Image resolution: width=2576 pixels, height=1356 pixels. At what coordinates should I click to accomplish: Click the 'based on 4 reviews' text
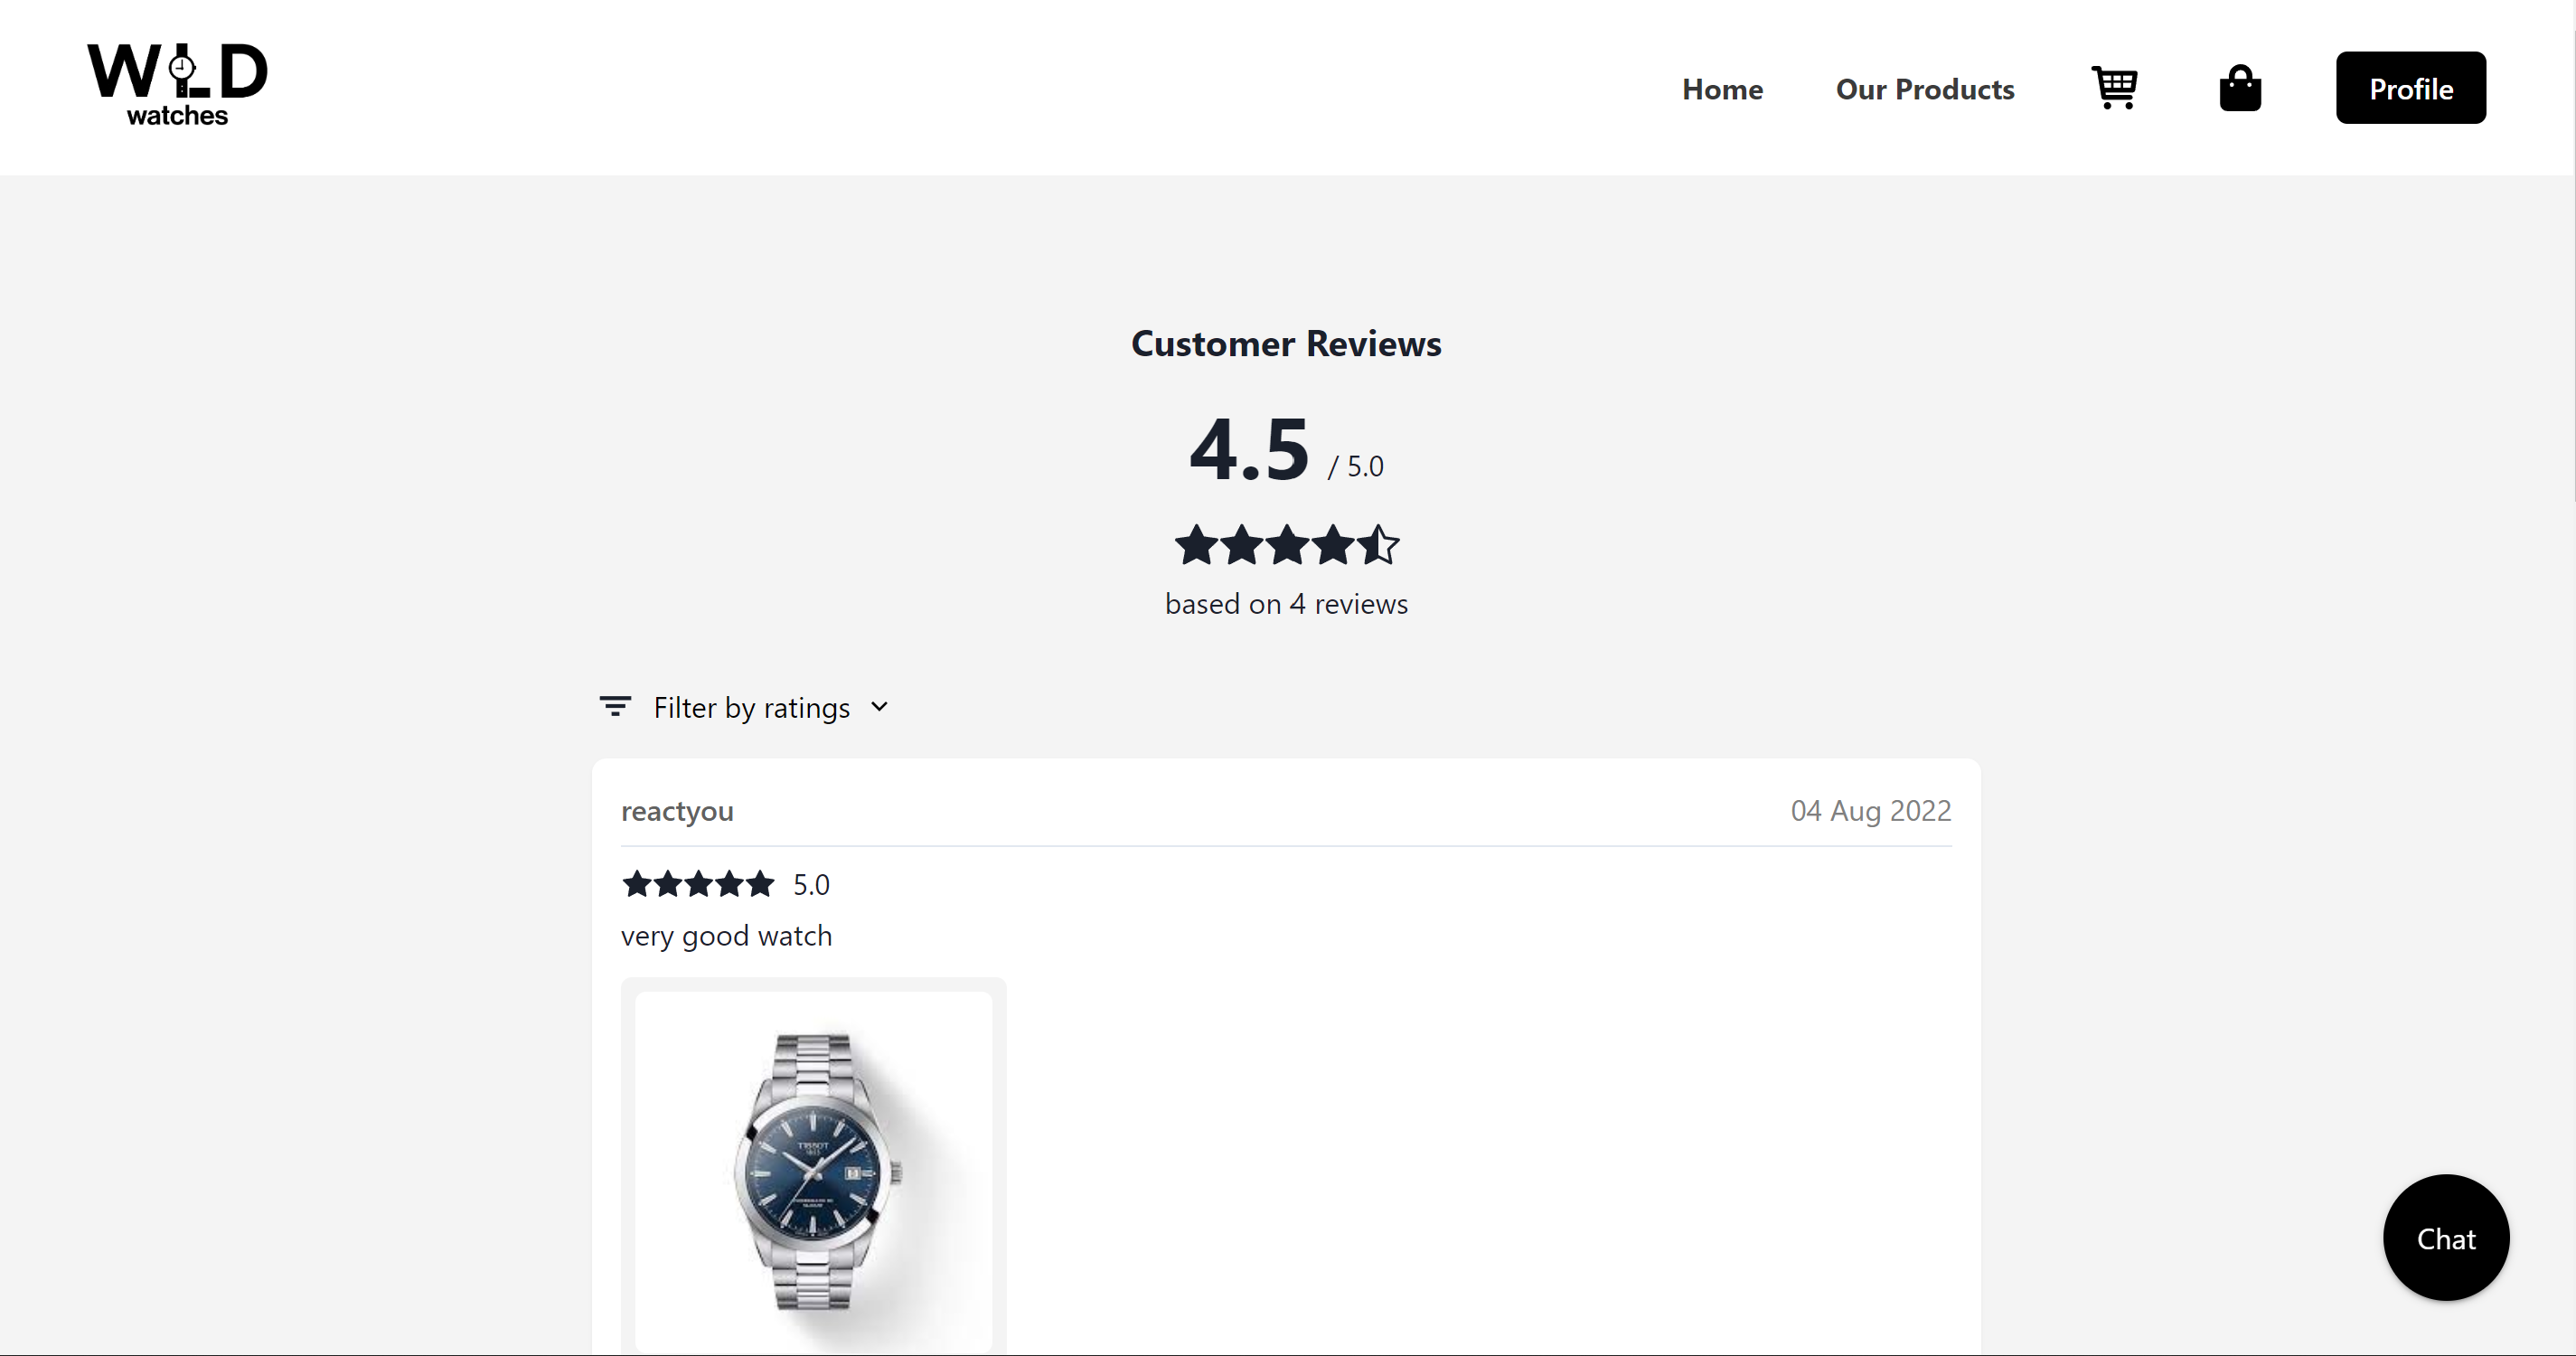coord(1286,604)
